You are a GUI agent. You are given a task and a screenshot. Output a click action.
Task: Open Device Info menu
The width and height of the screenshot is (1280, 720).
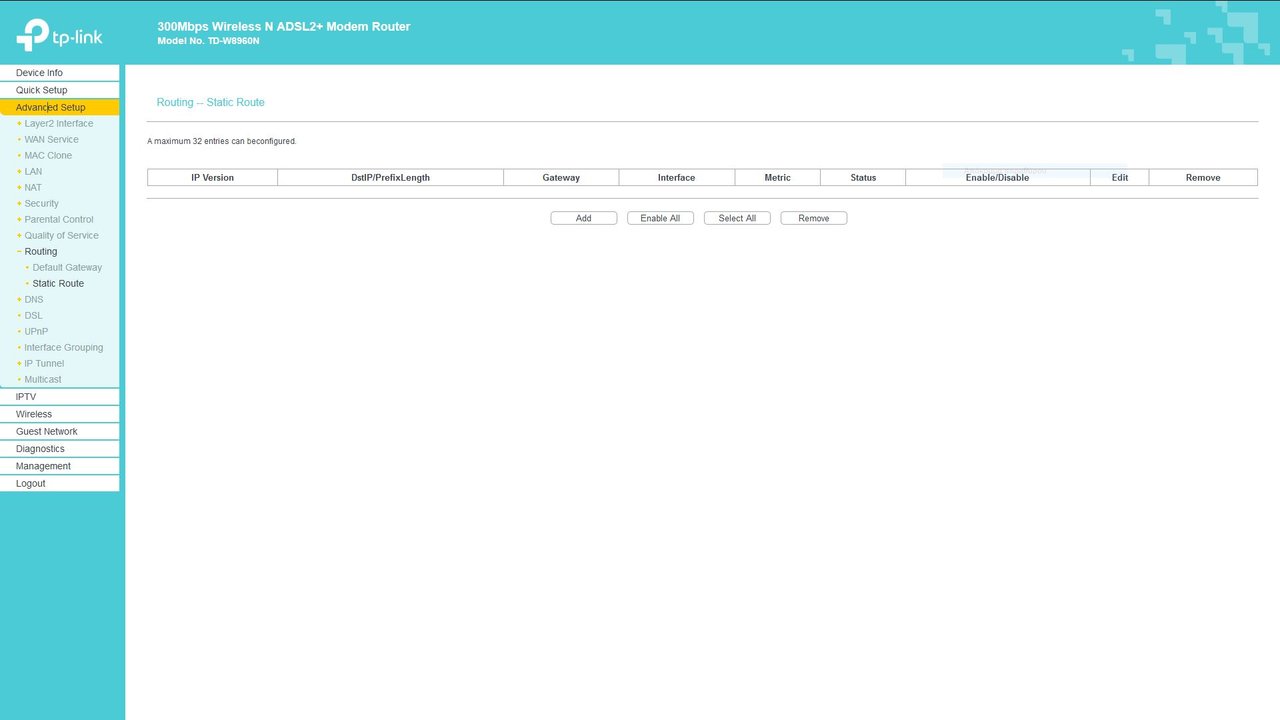click(59, 73)
